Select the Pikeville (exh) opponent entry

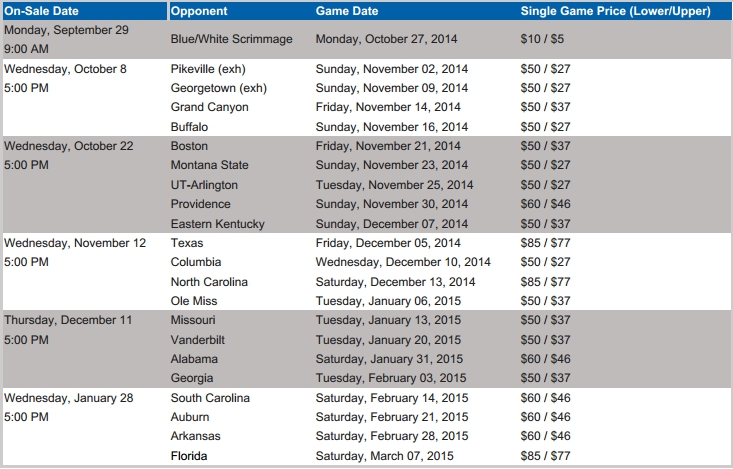click(x=208, y=69)
